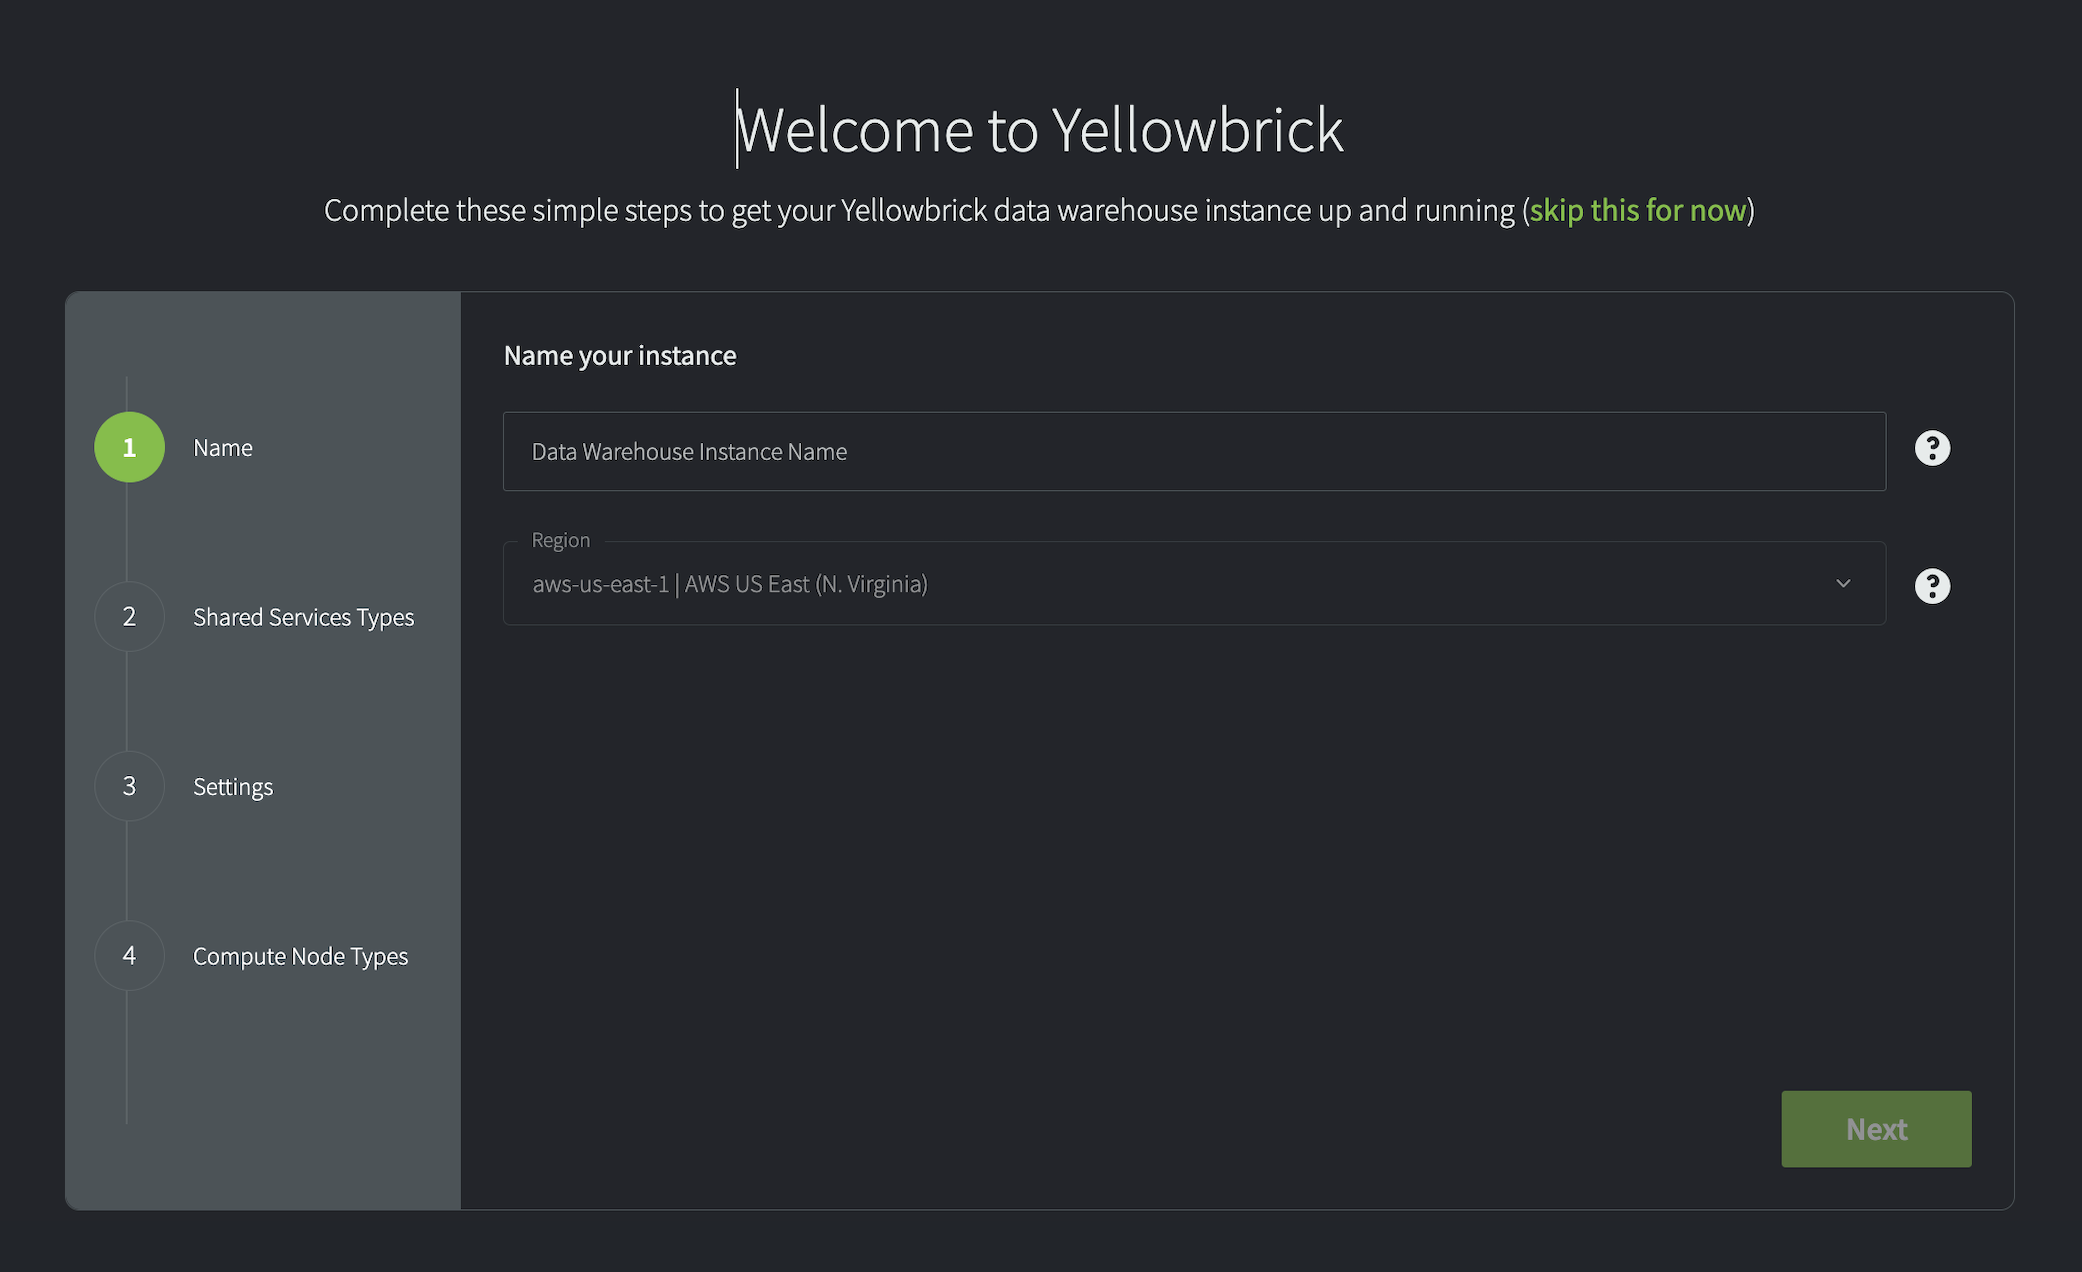Screen dimensions: 2082x1272
Task: Click the "Welcome to Yellowbrick" title
Action: pos(1040,130)
